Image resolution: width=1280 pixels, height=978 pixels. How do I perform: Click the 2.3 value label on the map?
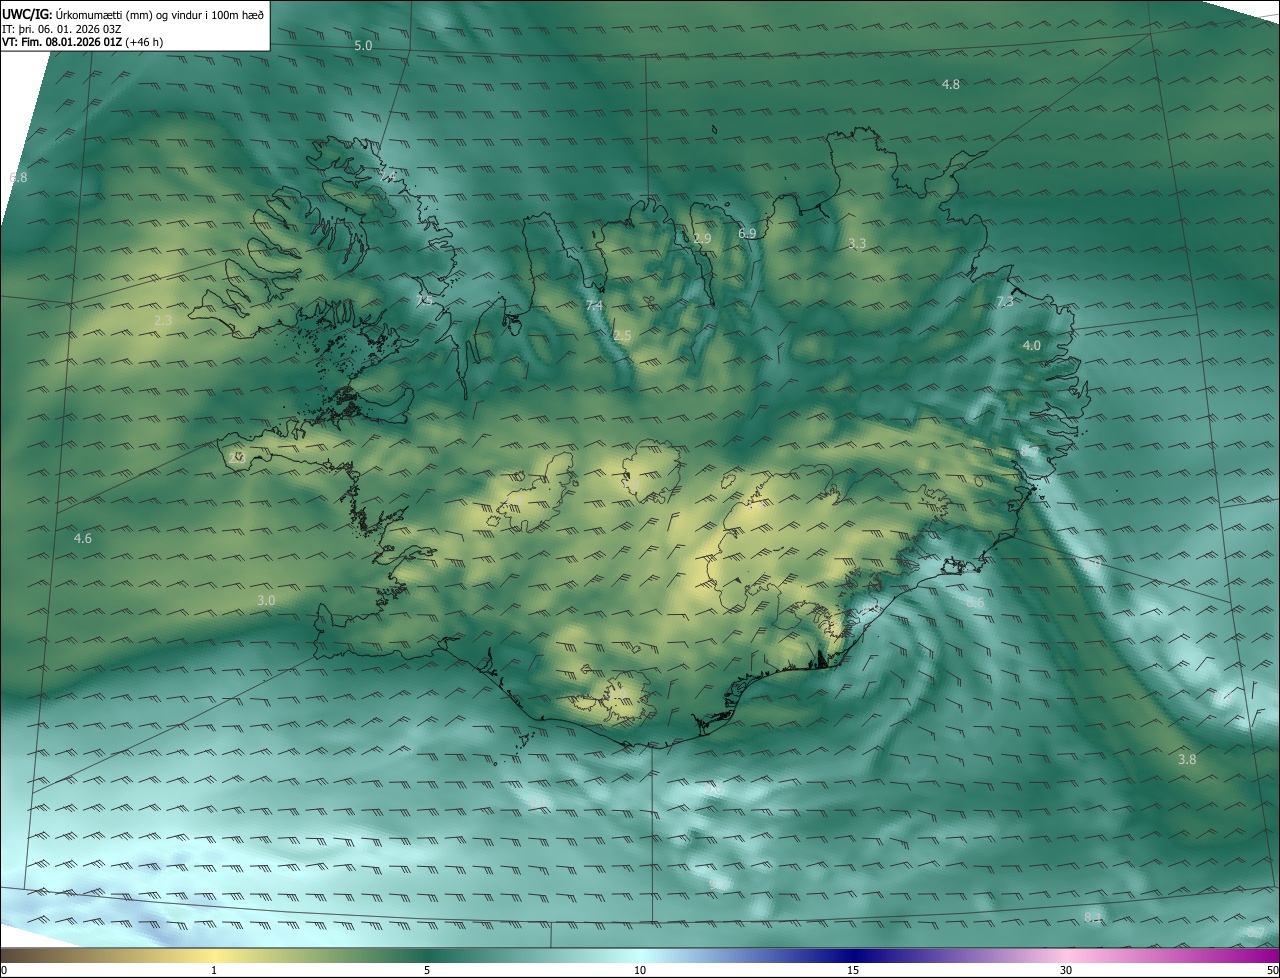click(164, 320)
